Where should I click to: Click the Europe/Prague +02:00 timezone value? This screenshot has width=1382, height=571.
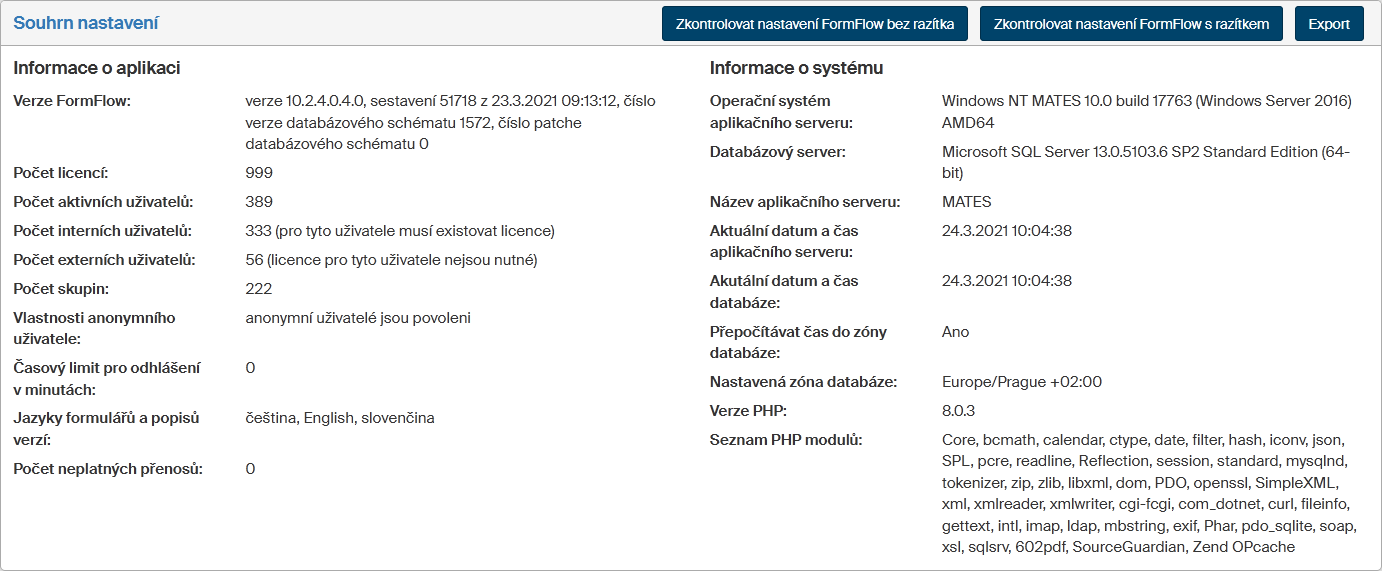pyautogui.click(x=1022, y=382)
